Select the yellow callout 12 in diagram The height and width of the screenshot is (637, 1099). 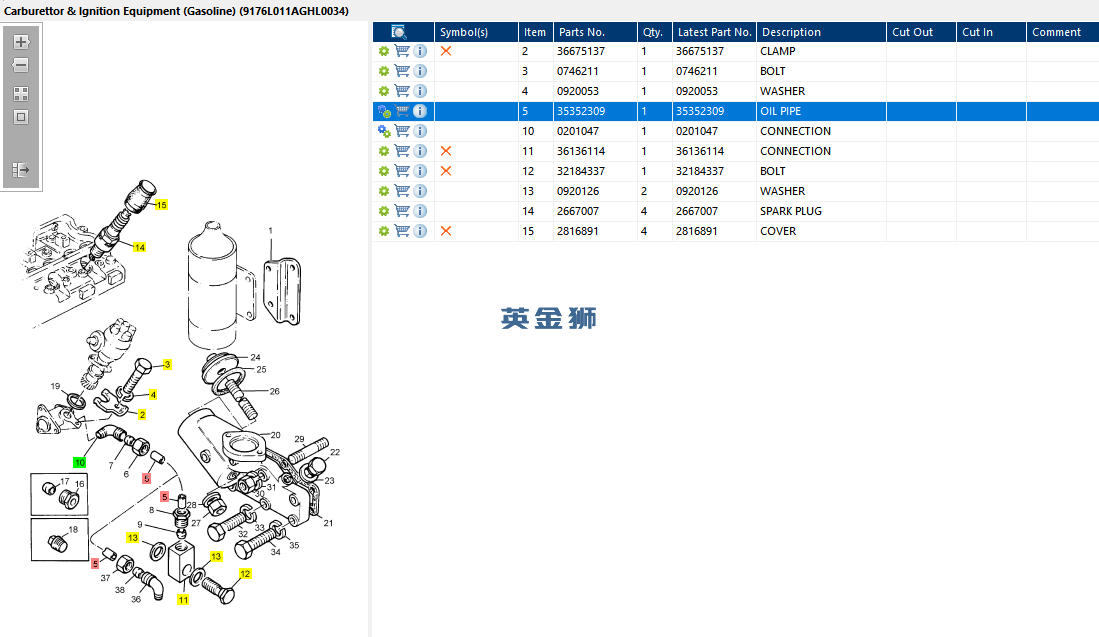(x=245, y=573)
